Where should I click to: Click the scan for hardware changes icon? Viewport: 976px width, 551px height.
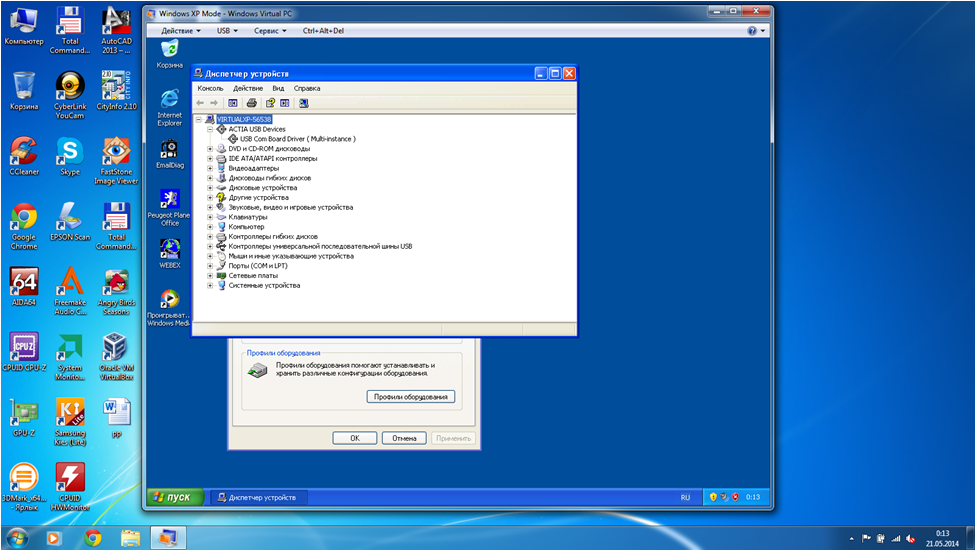coord(304,102)
